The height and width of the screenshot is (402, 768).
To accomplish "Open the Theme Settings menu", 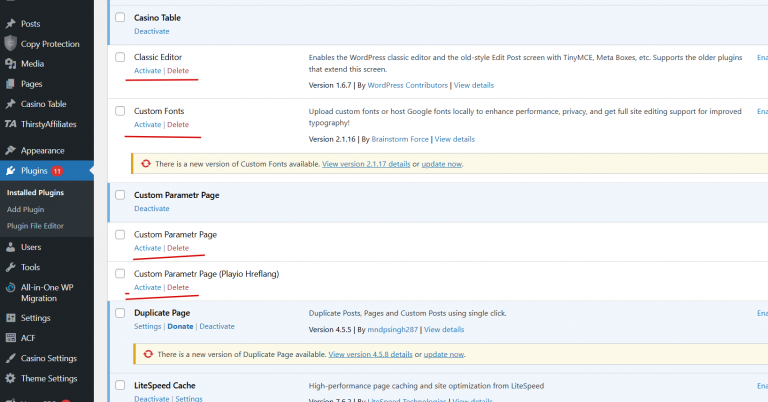I will tap(47, 378).
